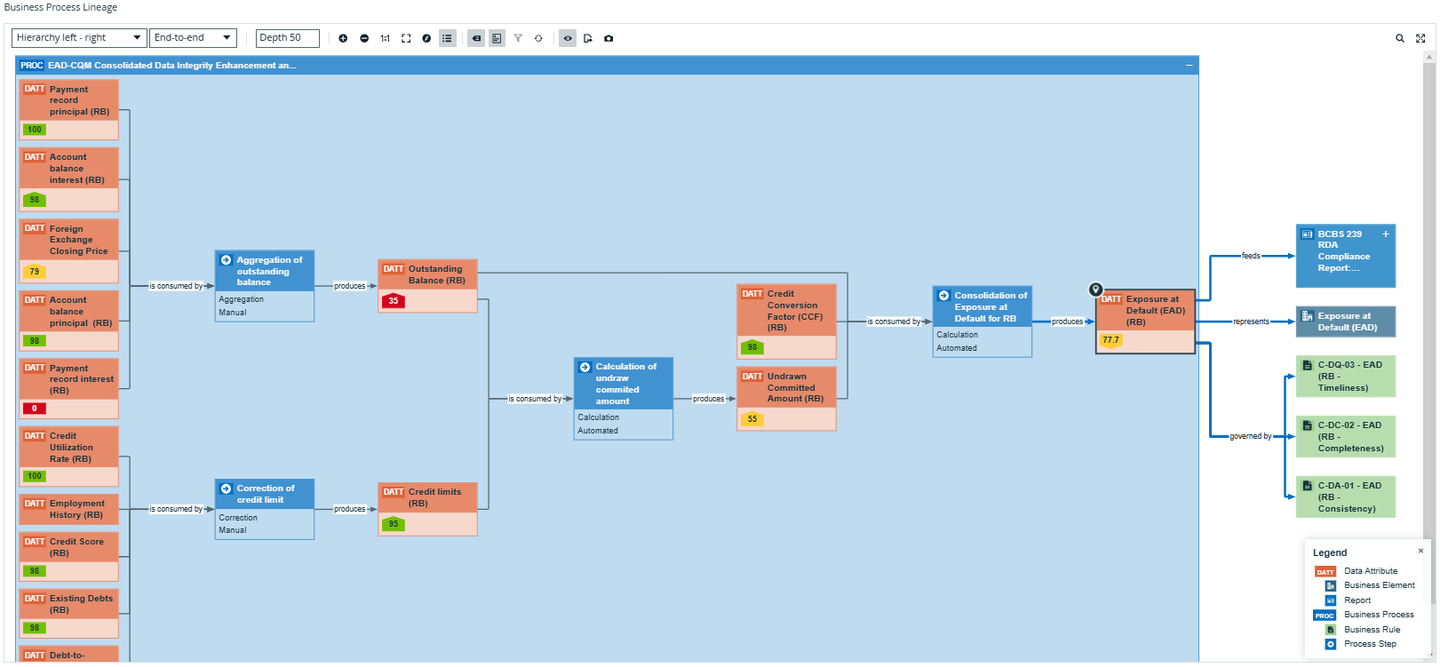The width and height of the screenshot is (1440, 667).
Task: Click rule C-DC-02 - EAD Completeness
Action: pos(1346,436)
